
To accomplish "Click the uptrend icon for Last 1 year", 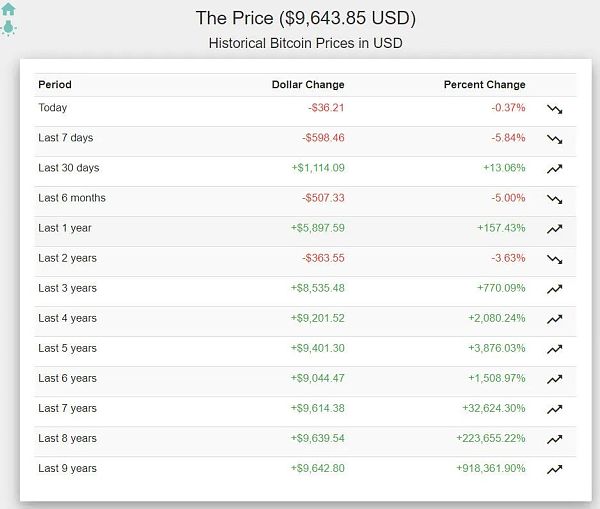I will (x=555, y=229).
